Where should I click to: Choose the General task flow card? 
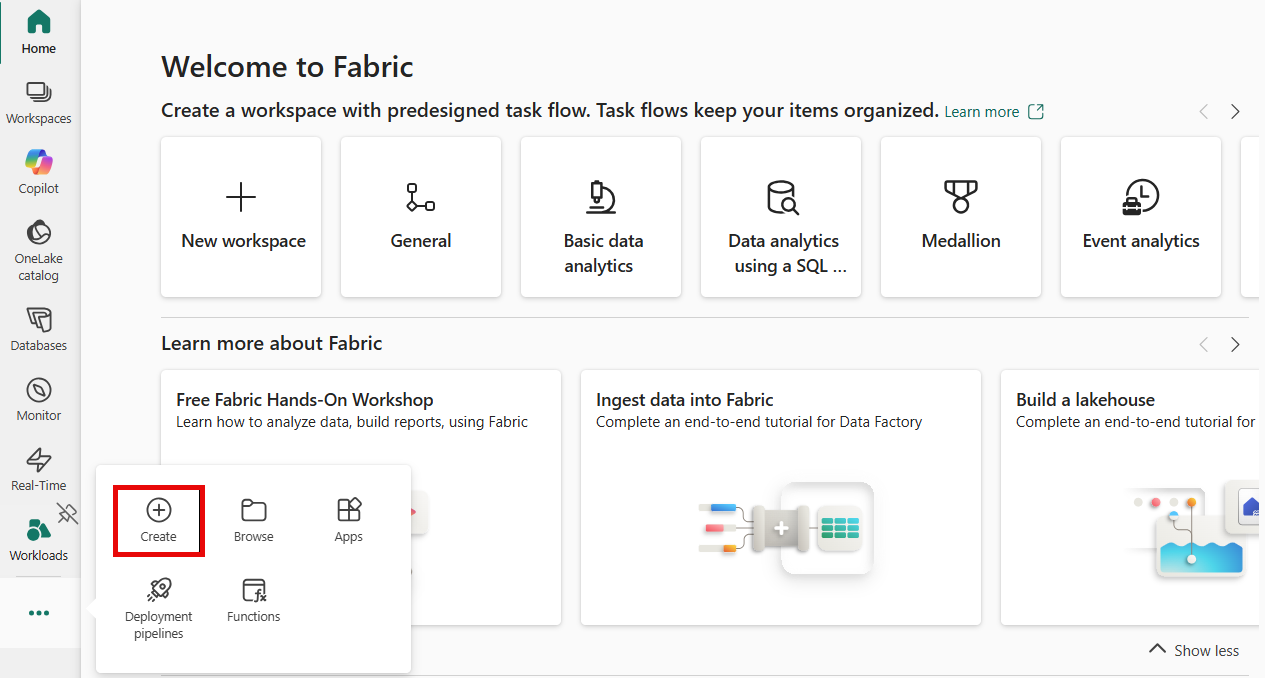(421, 217)
